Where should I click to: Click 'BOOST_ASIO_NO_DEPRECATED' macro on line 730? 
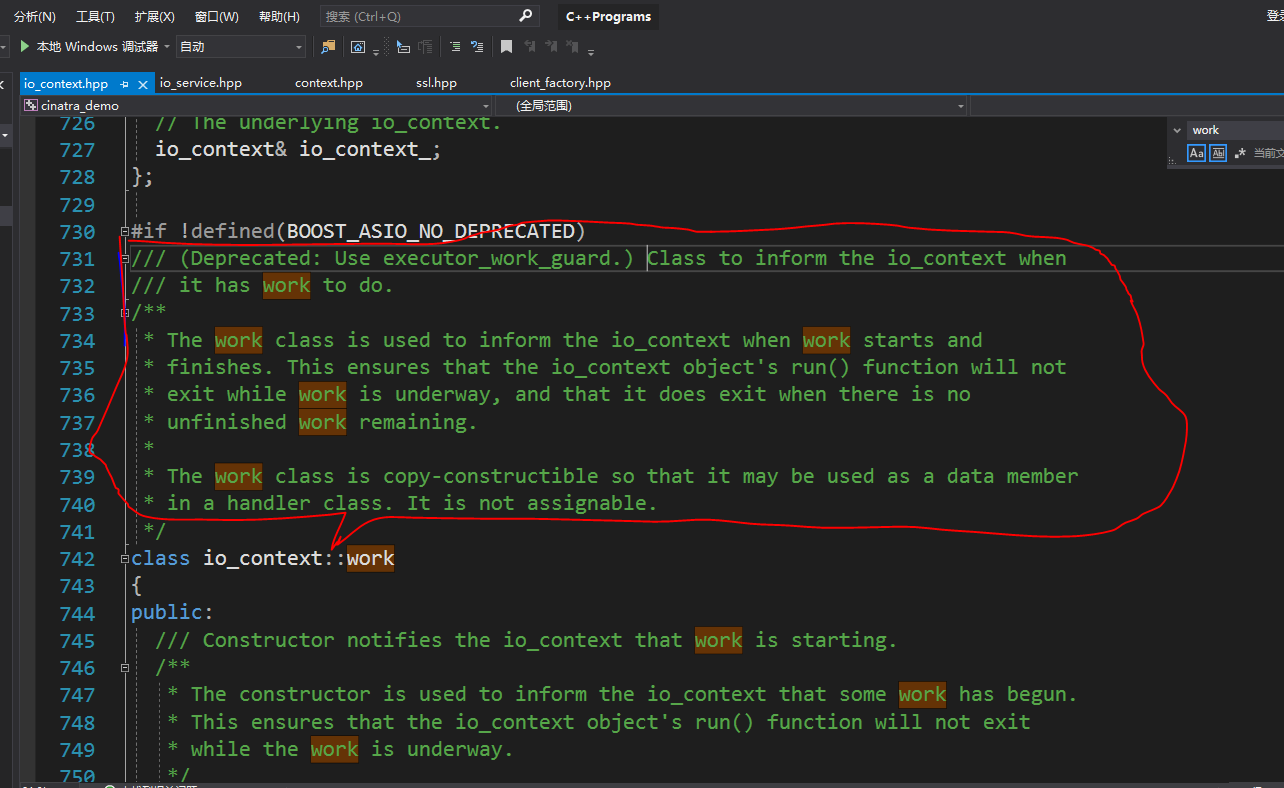point(431,231)
